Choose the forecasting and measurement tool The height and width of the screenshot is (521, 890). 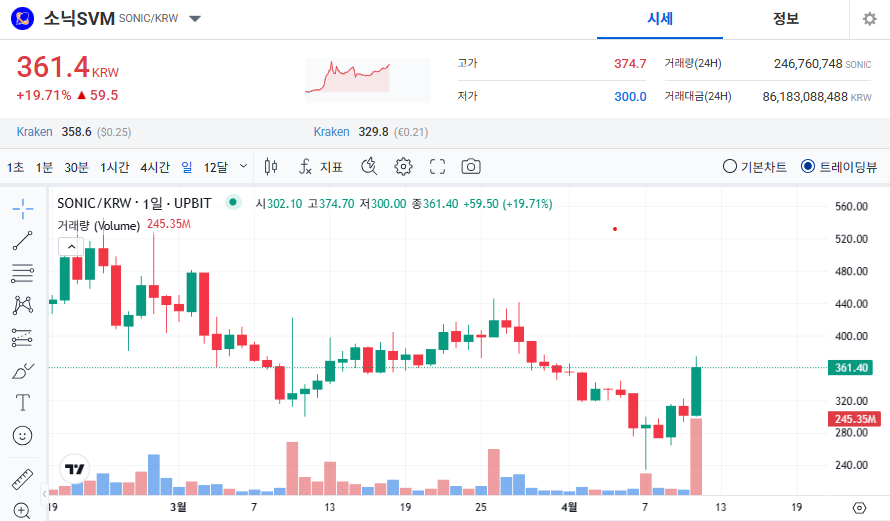[x=23, y=338]
